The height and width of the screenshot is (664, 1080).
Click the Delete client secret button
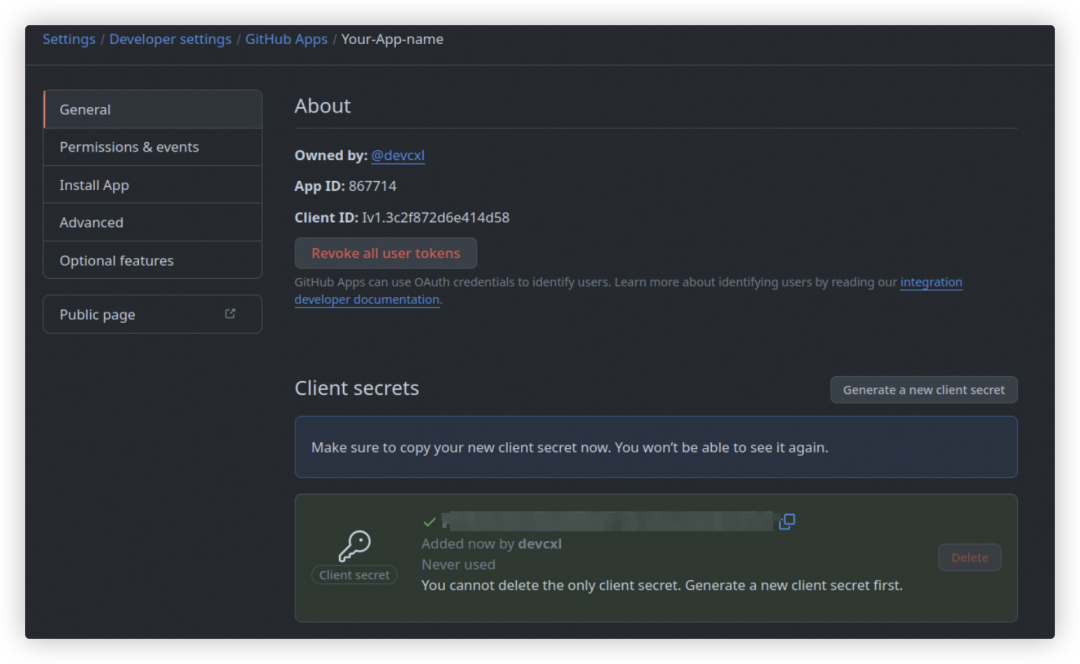click(970, 557)
